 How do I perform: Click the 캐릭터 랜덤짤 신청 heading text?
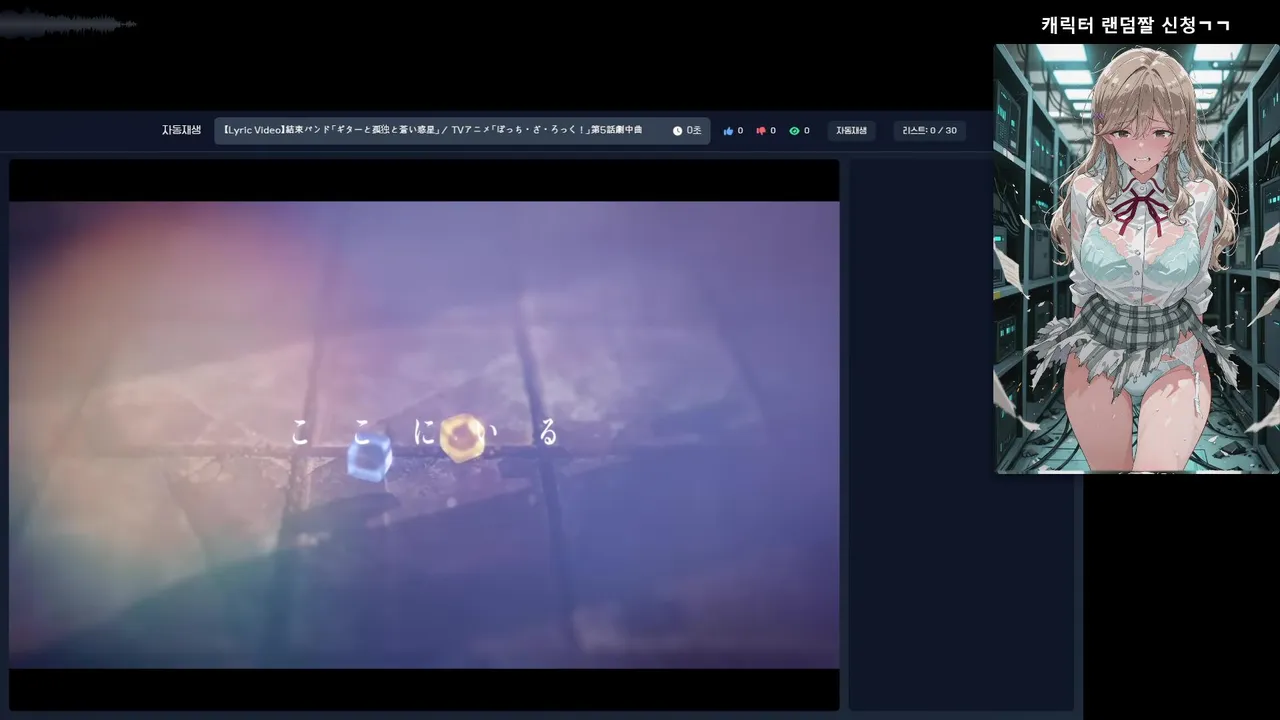point(1135,25)
